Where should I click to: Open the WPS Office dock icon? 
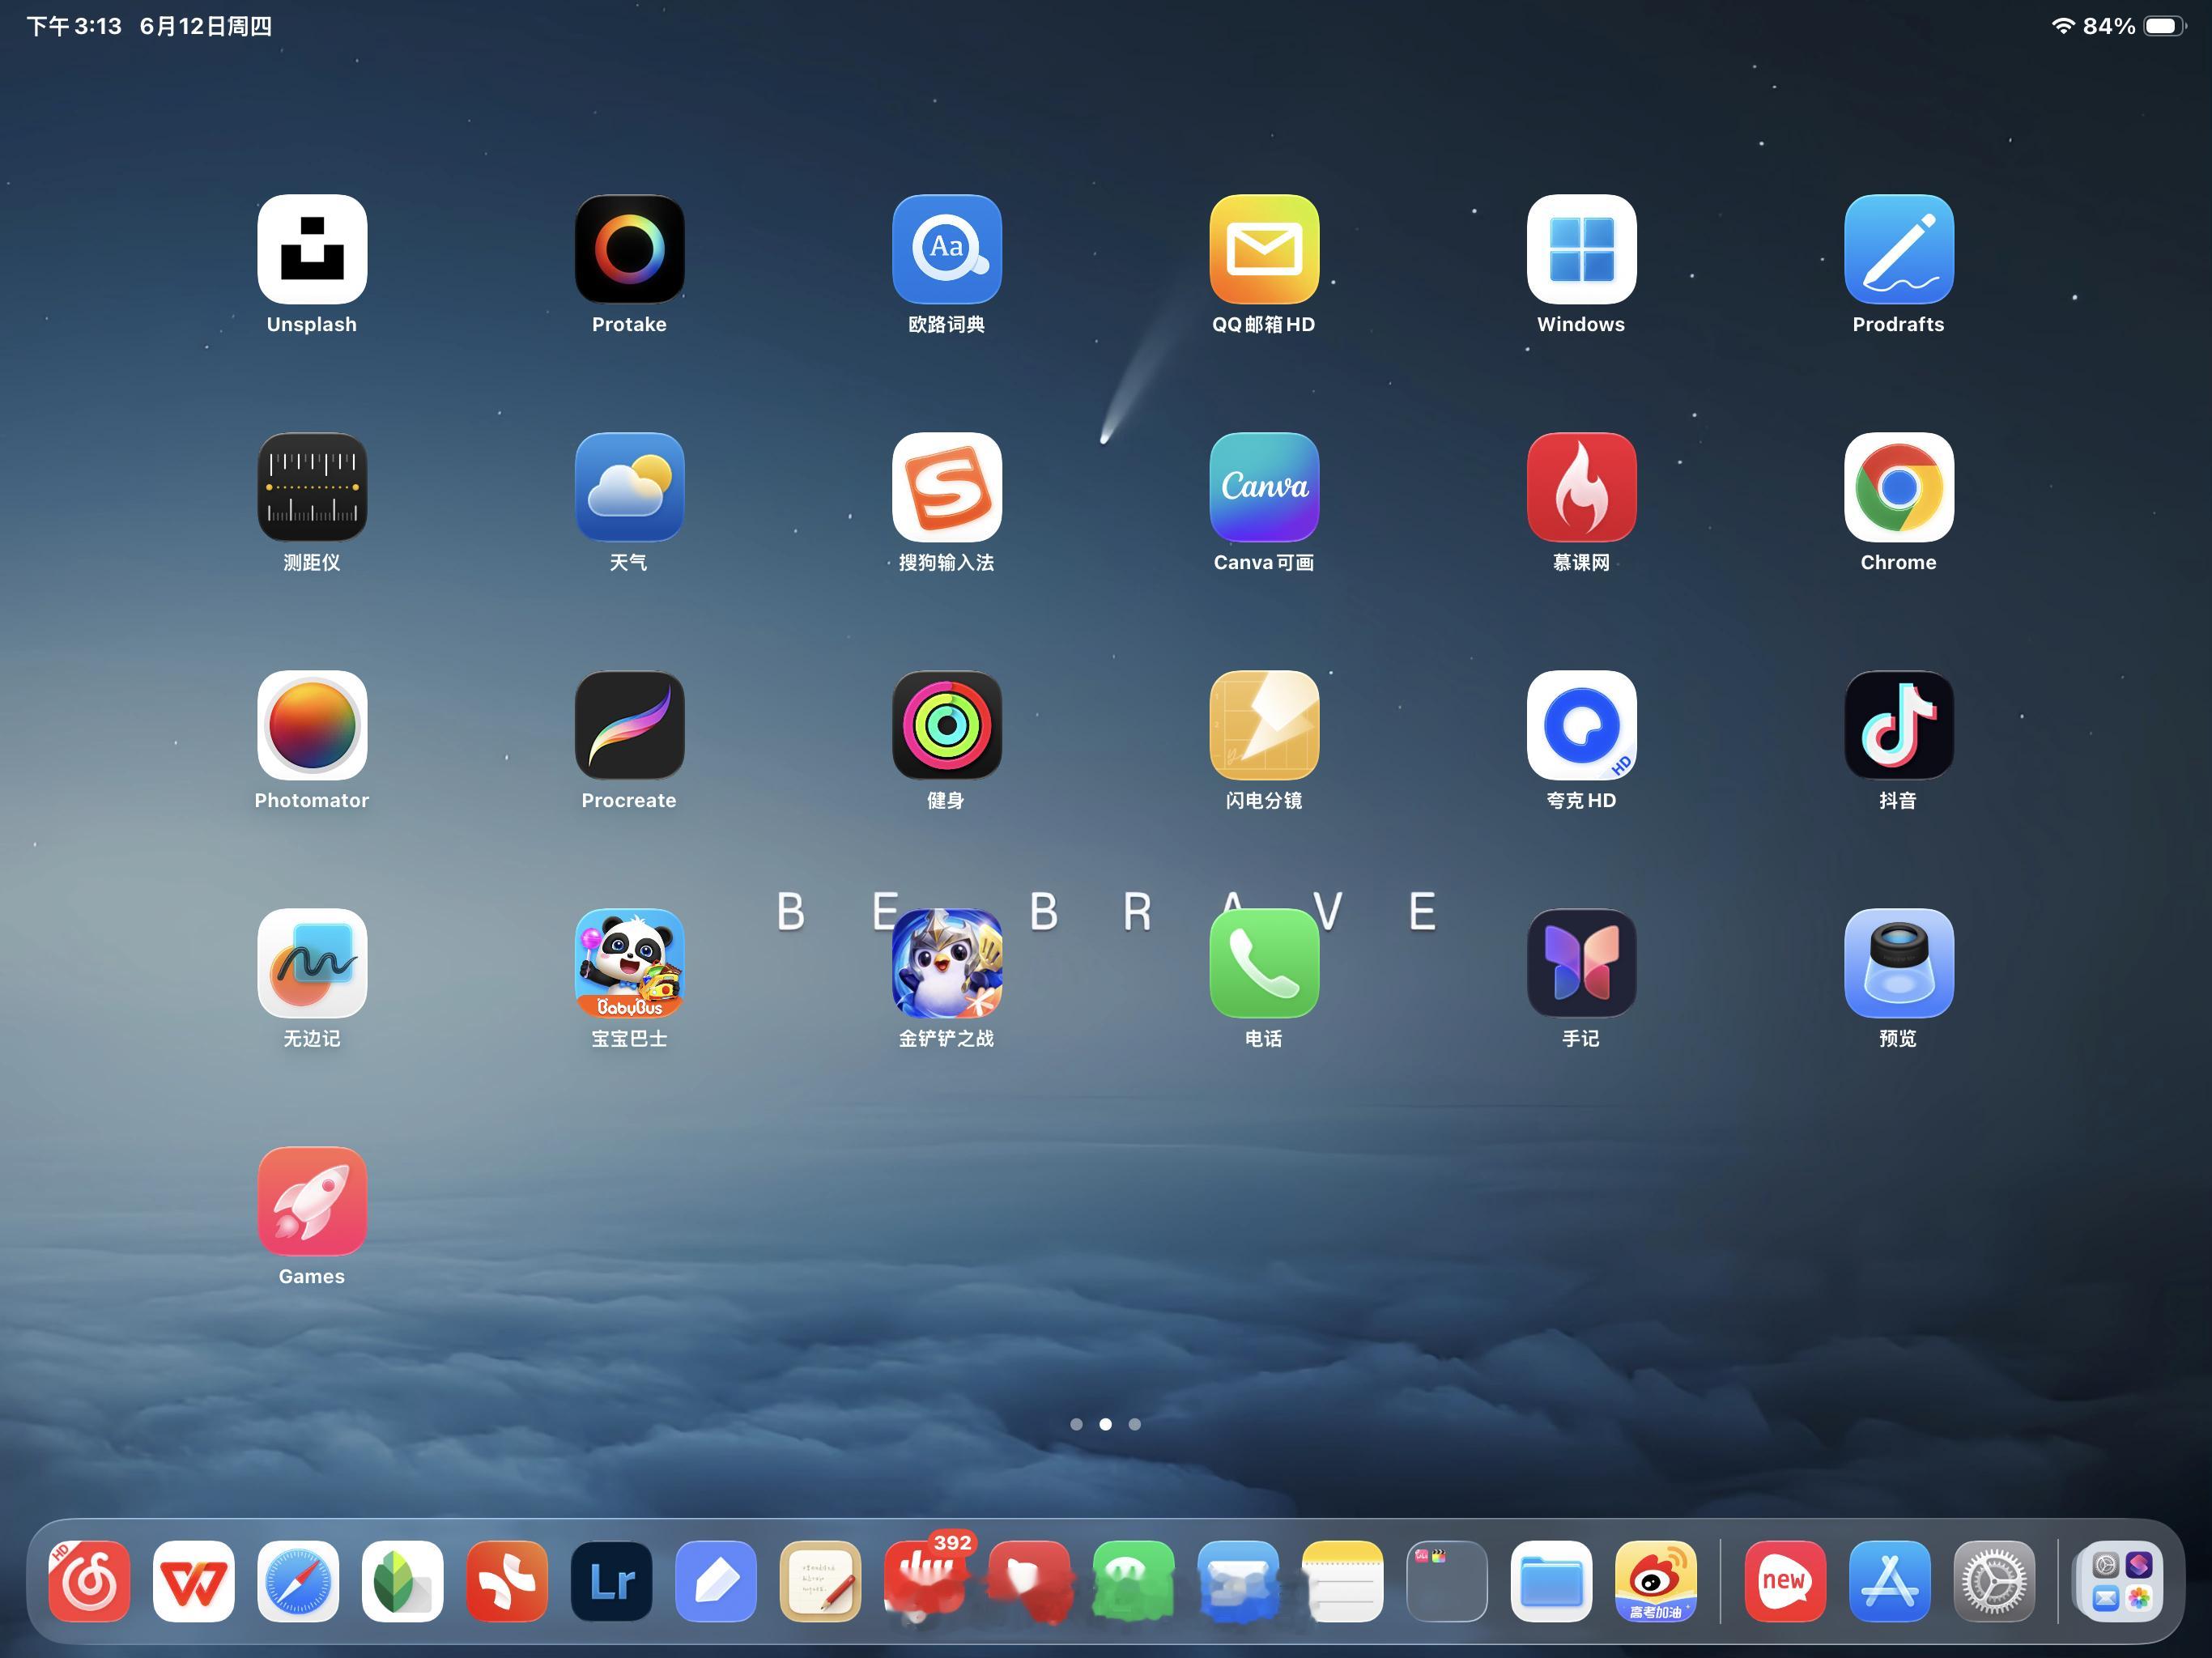tap(193, 1582)
